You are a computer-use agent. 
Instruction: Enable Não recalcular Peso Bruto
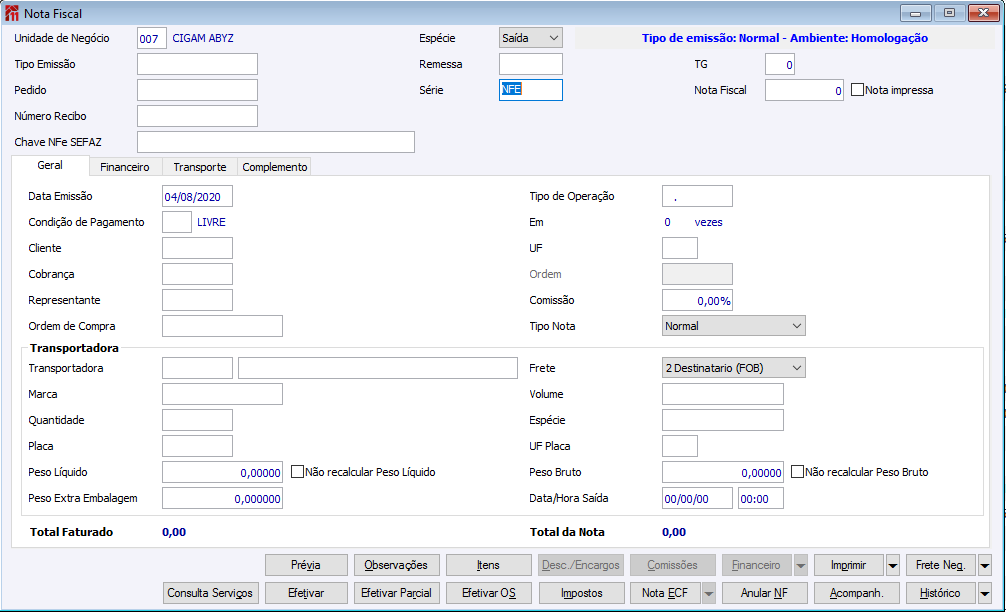coord(797,472)
